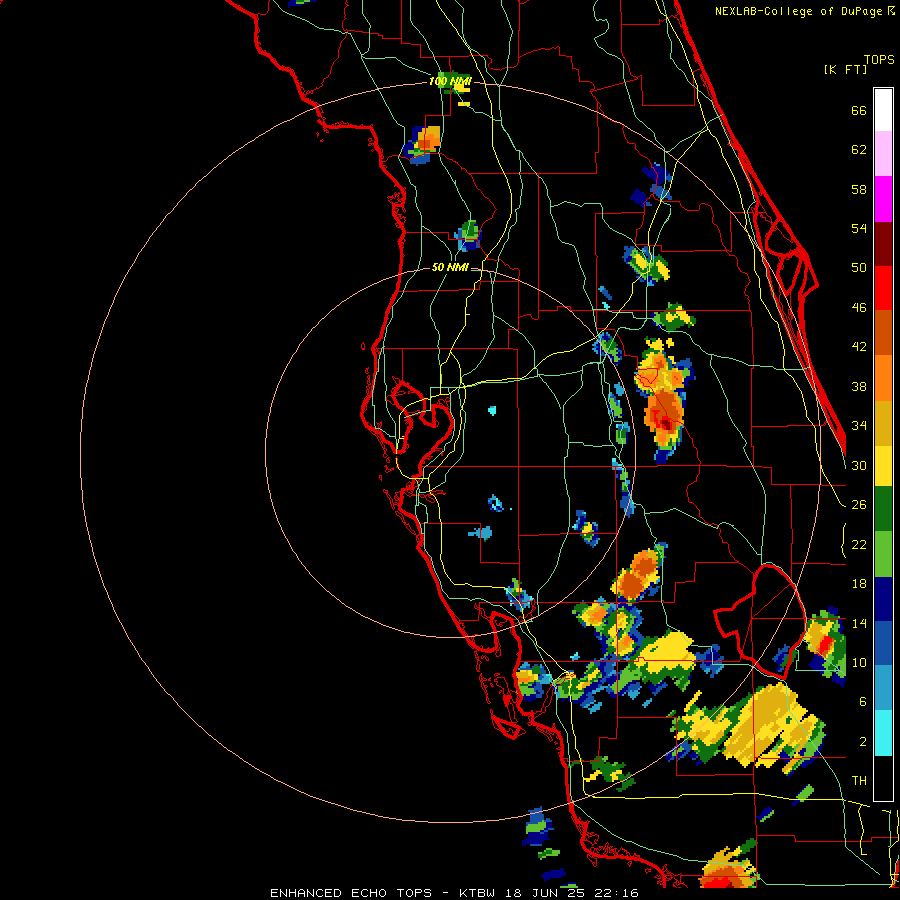Click the "2" legend value
This screenshot has width=900, height=900.
[863, 742]
